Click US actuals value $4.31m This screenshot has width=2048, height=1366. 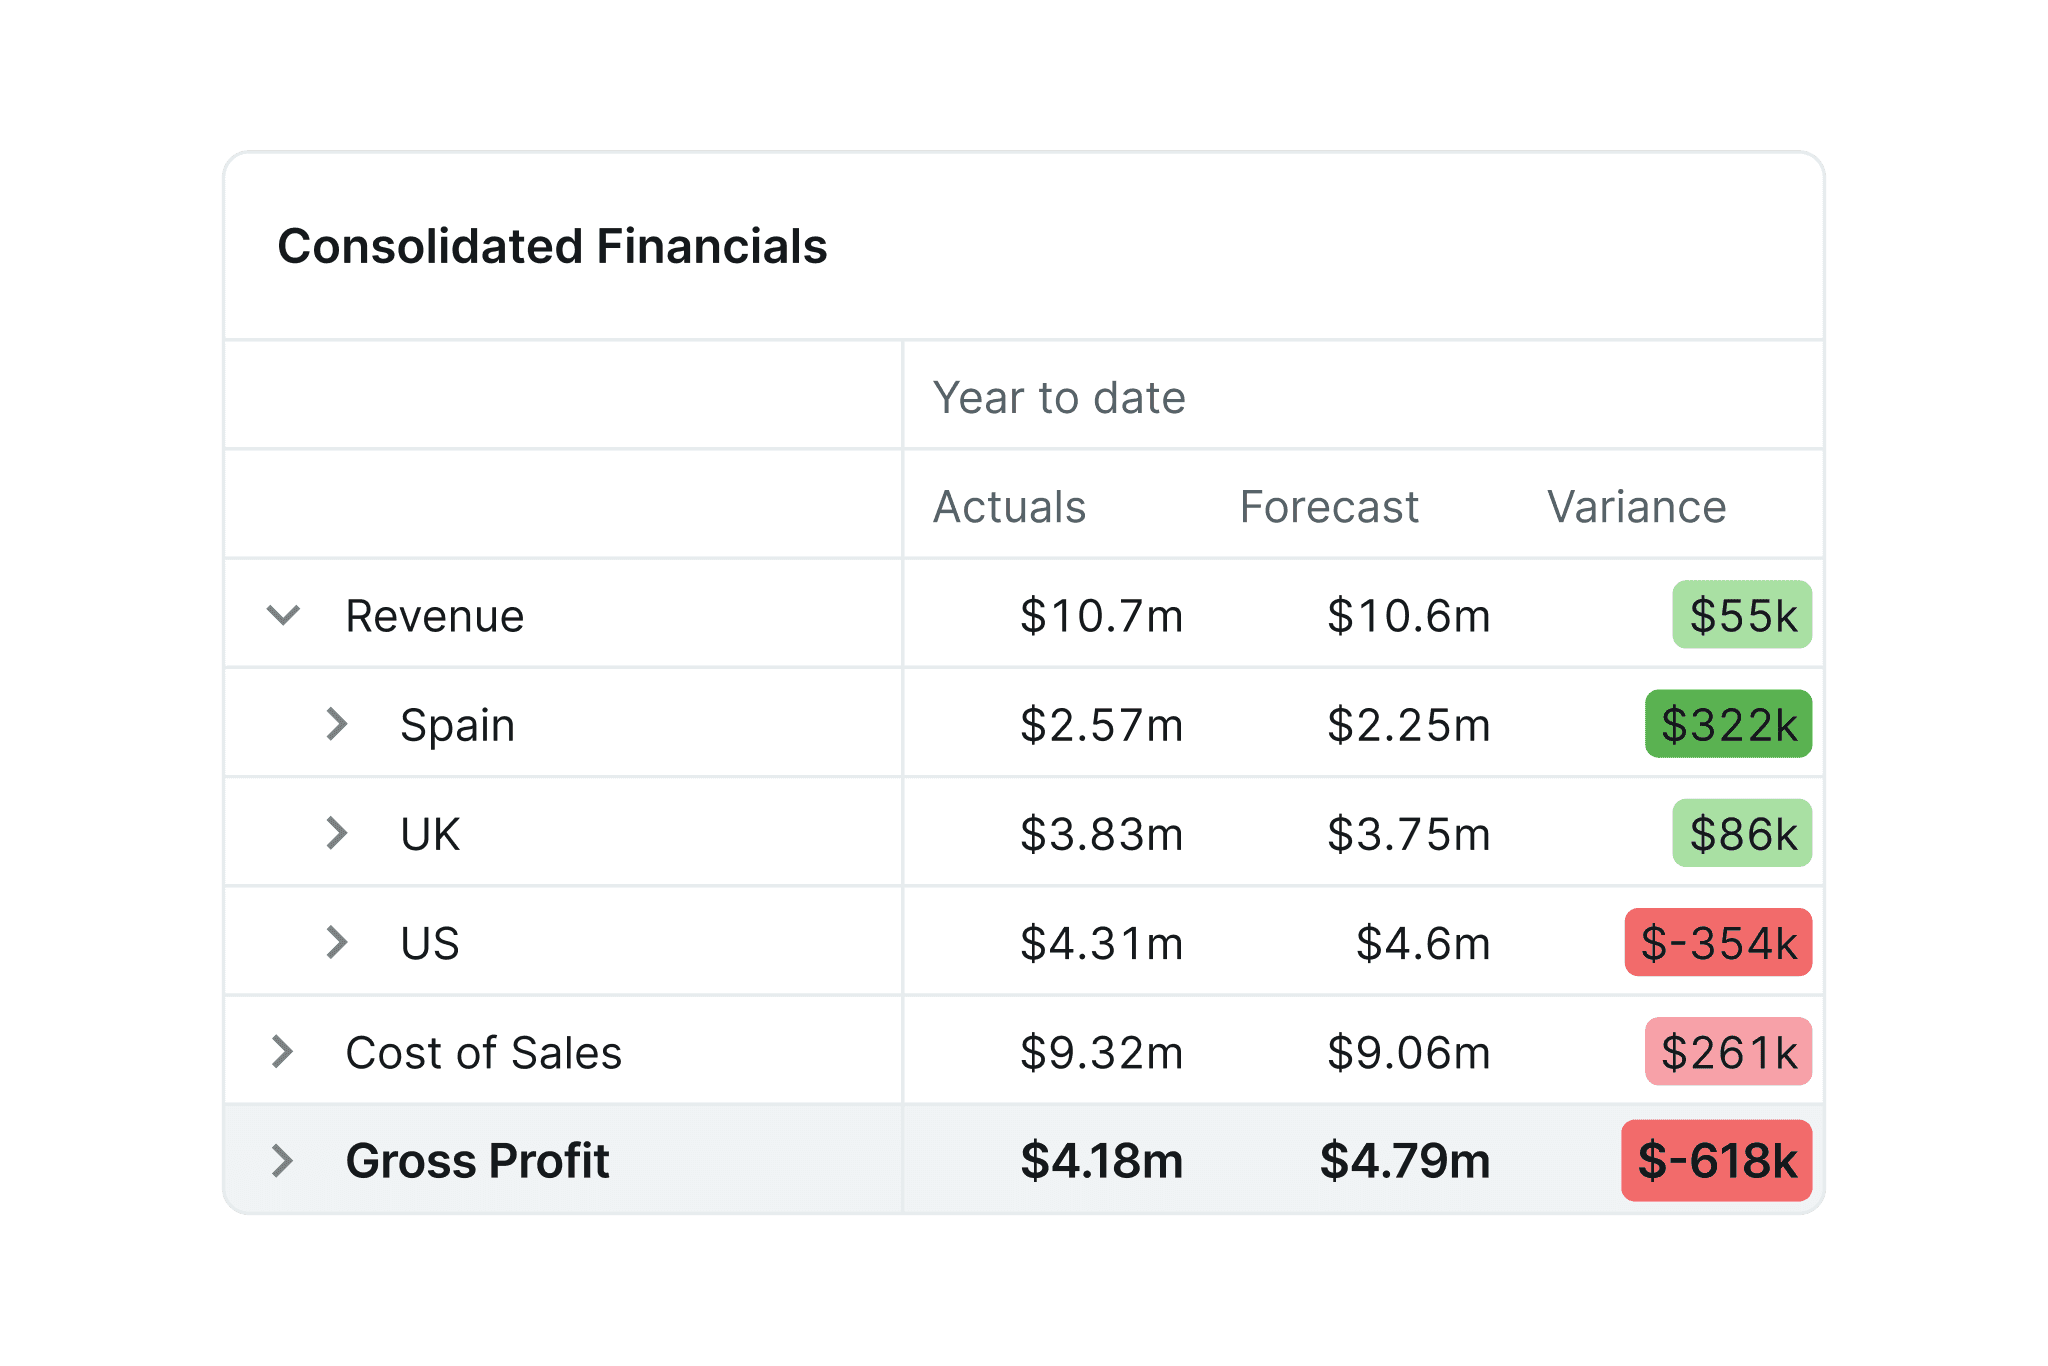[1101, 943]
